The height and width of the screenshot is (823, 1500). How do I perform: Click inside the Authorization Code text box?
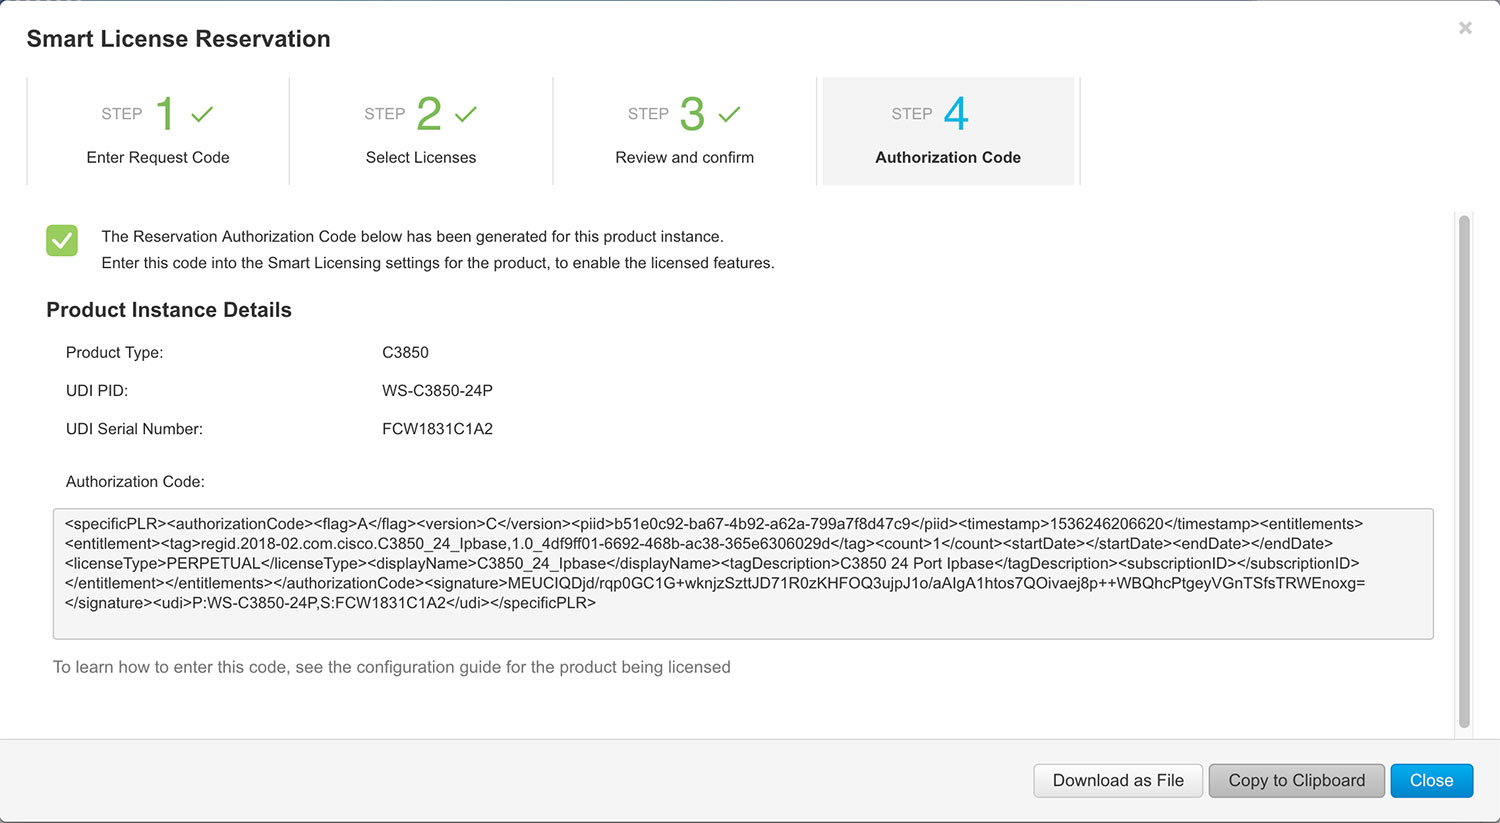click(743, 574)
